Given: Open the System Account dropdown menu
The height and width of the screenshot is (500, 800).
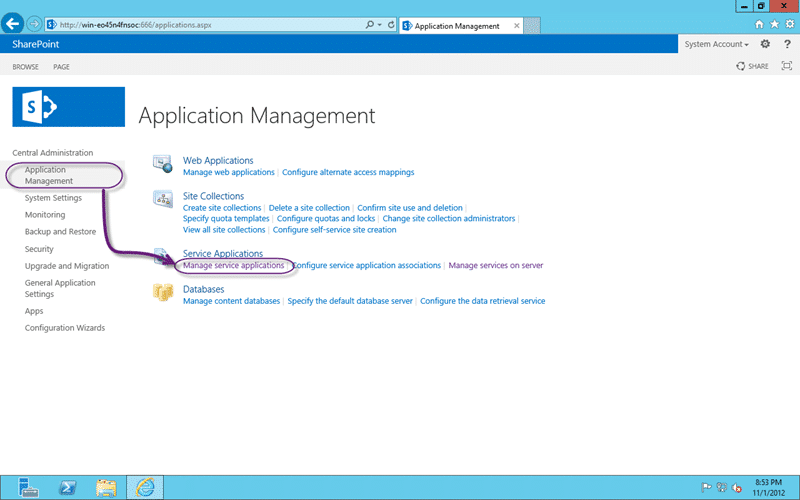Looking at the screenshot, I should 716,44.
